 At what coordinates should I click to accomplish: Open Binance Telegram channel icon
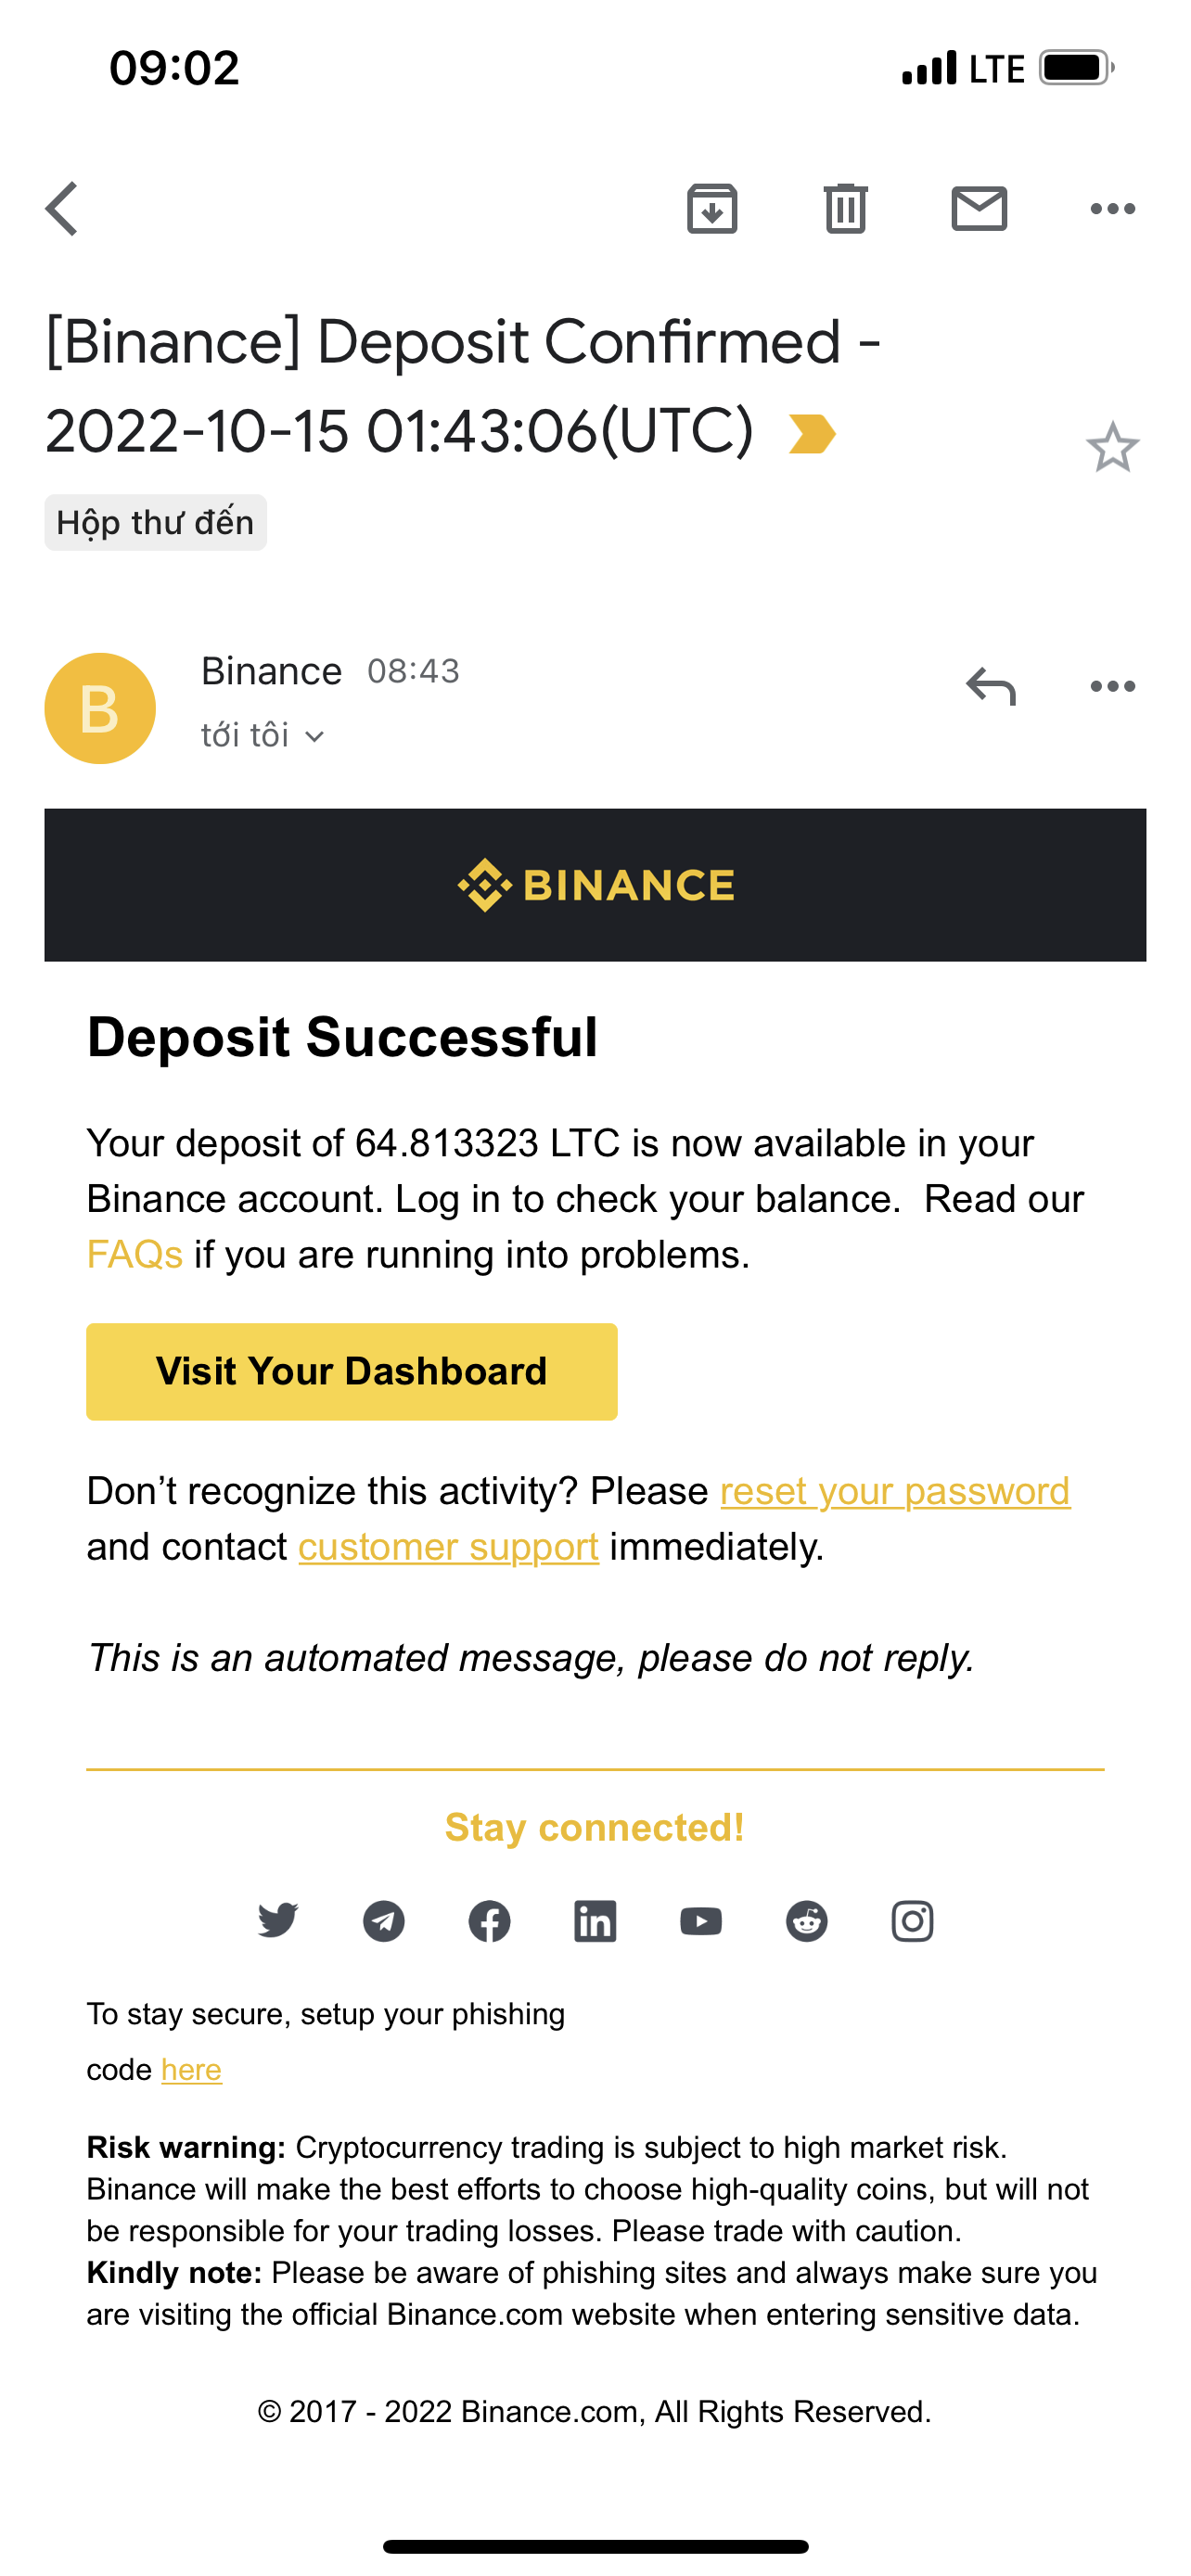point(384,1921)
